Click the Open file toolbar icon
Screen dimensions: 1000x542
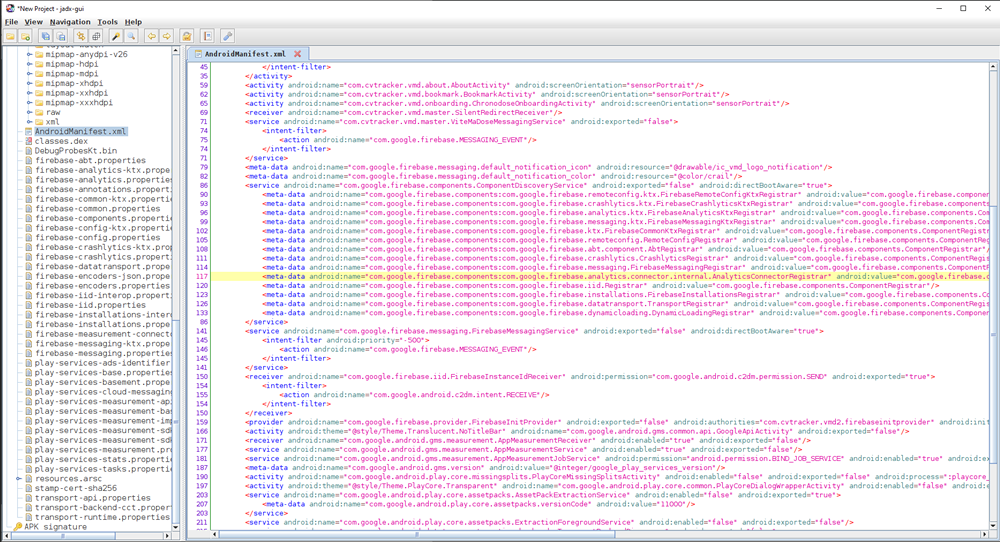click(x=10, y=36)
